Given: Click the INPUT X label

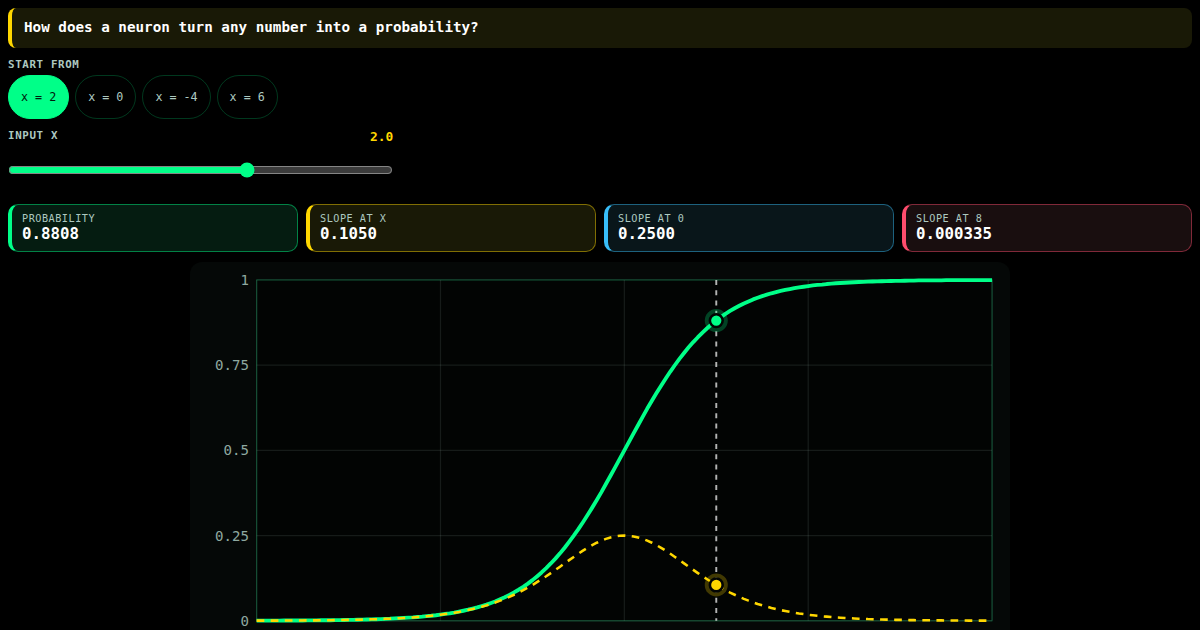Looking at the screenshot, I should click(33, 135).
